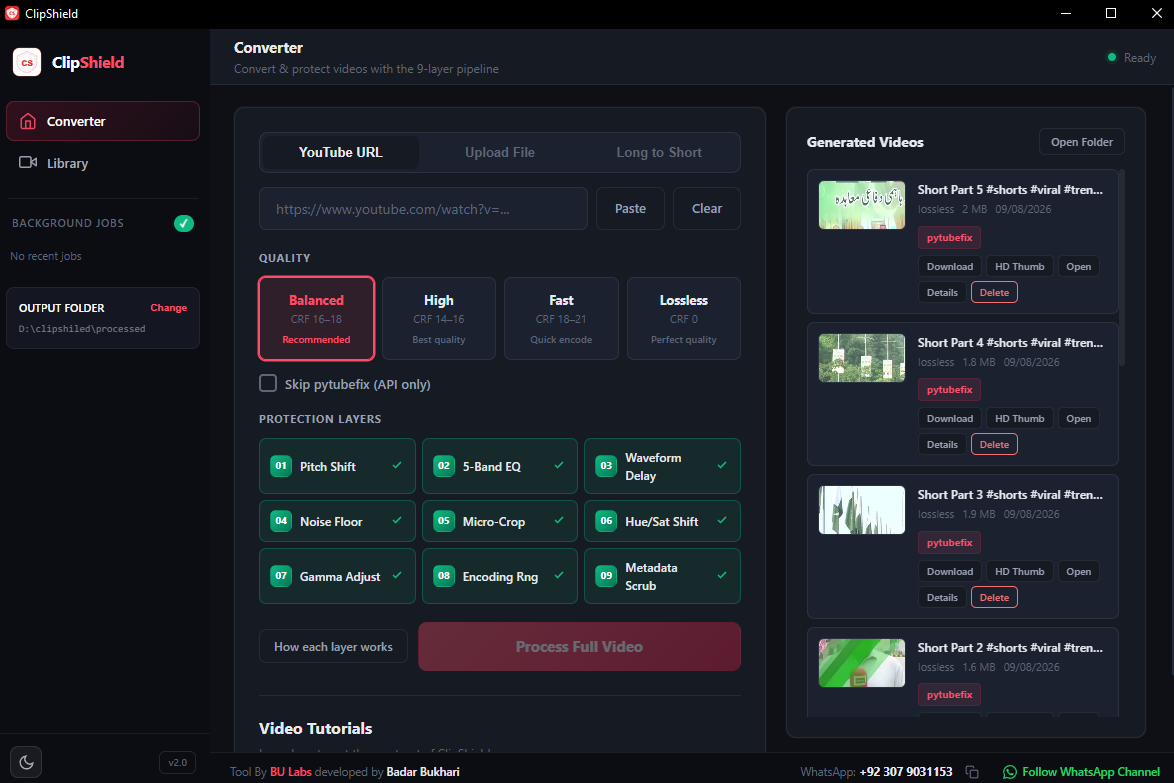Click pytubefix tag on Short Part 4
The width and height of the screenshot is (1174, 783).
coord(949,390)
